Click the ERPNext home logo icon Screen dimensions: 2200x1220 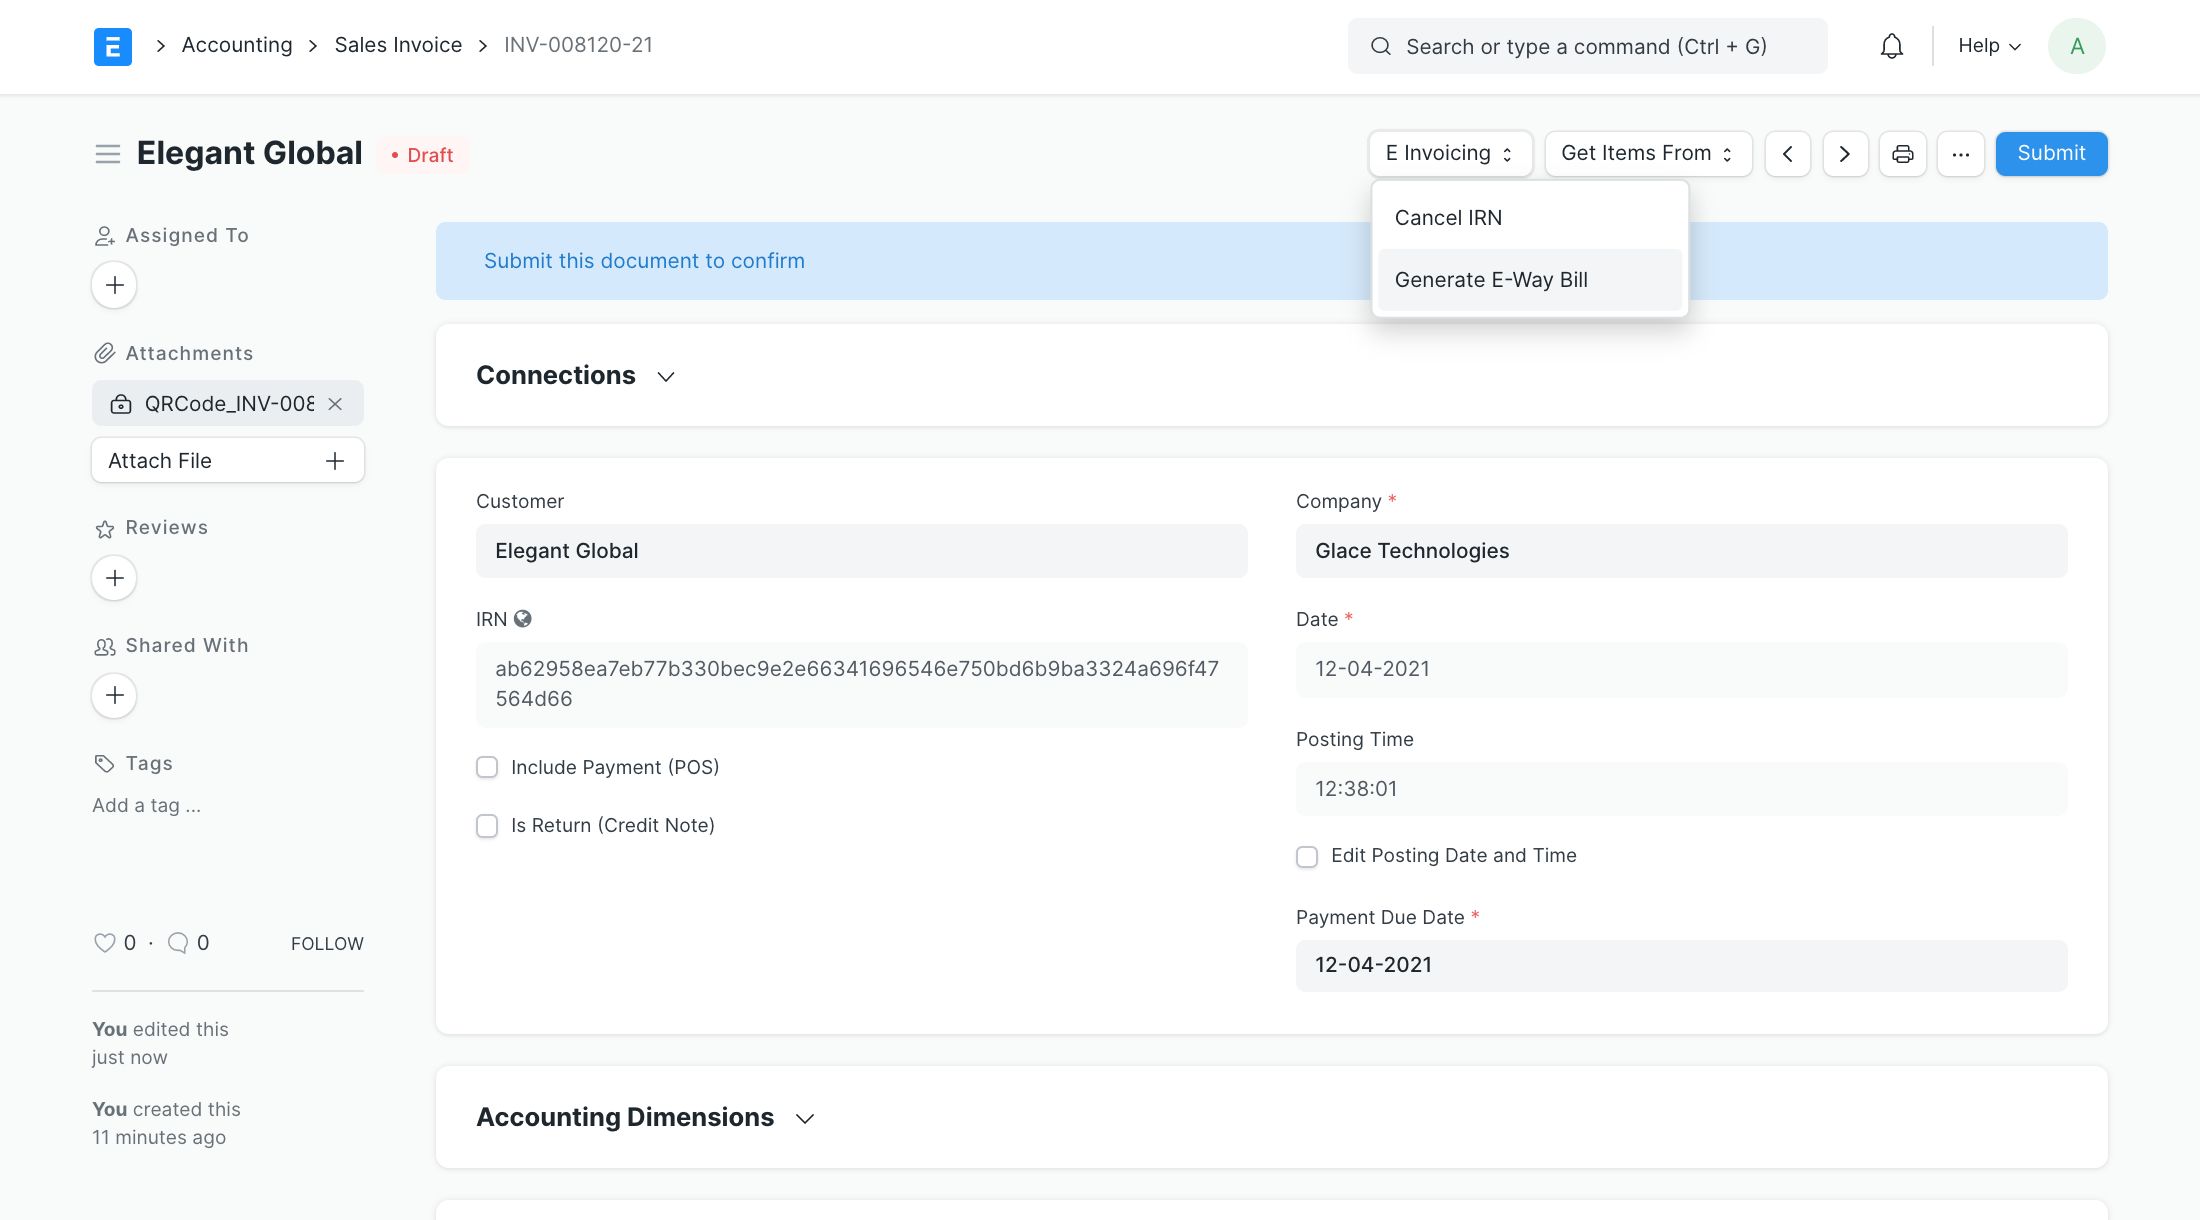(112, 46)
